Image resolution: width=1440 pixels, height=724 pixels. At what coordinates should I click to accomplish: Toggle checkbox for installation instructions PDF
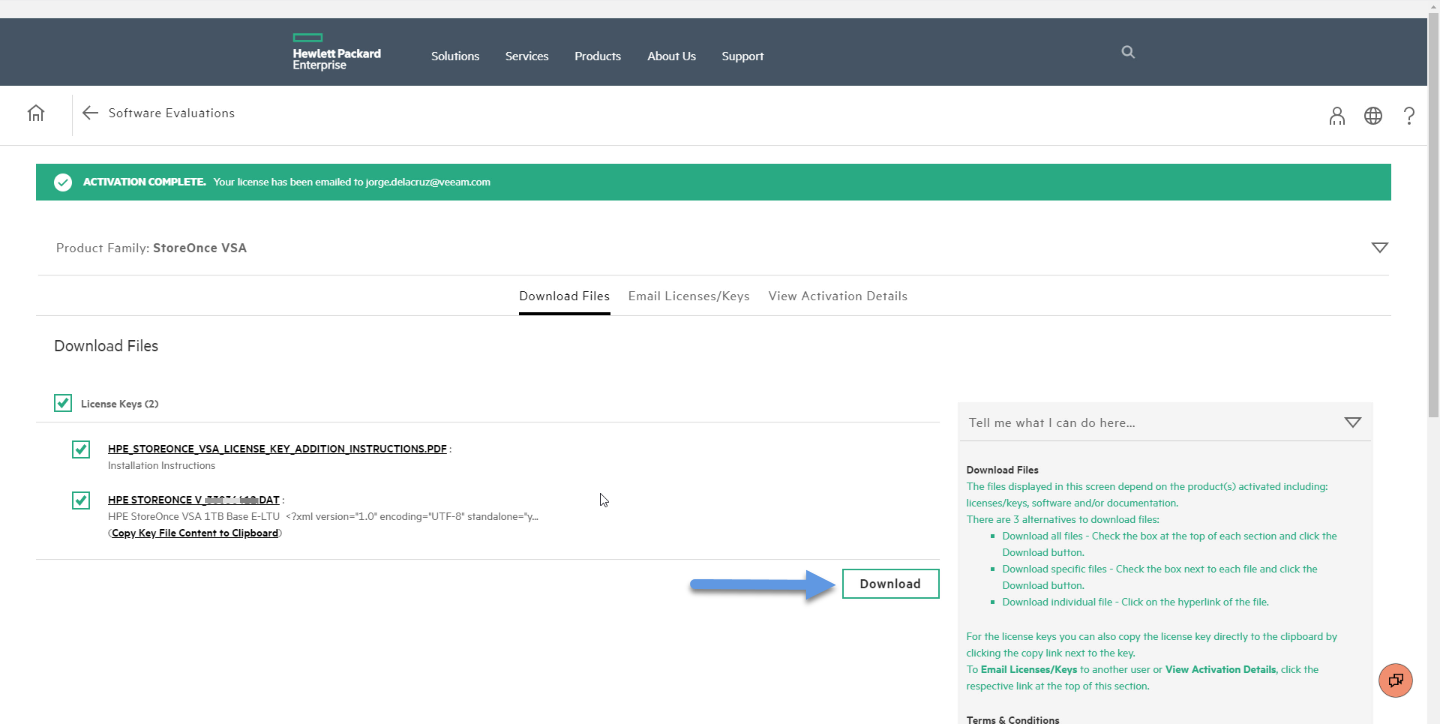point(81,449)
